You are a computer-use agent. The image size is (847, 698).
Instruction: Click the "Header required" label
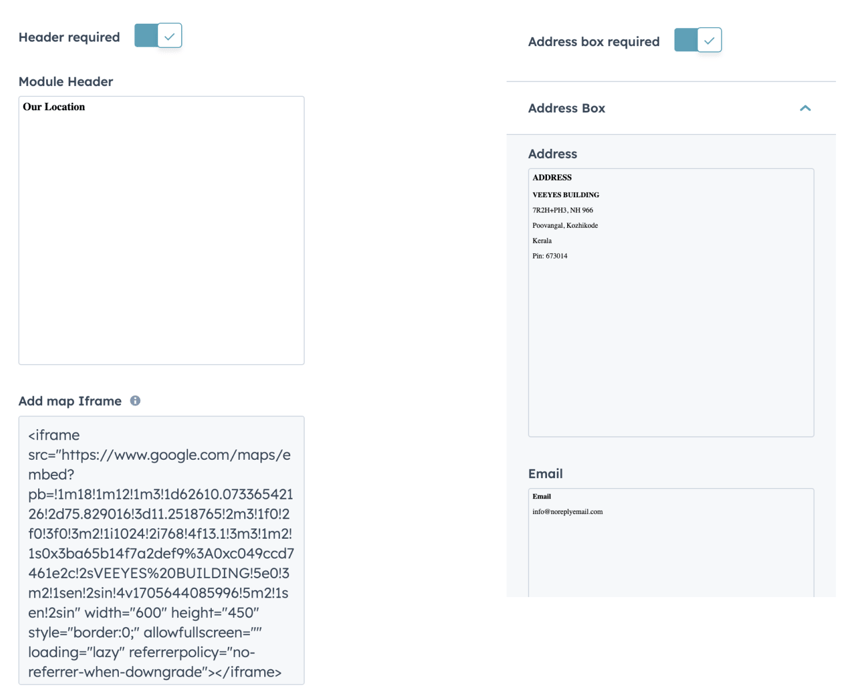click(69, 37)
